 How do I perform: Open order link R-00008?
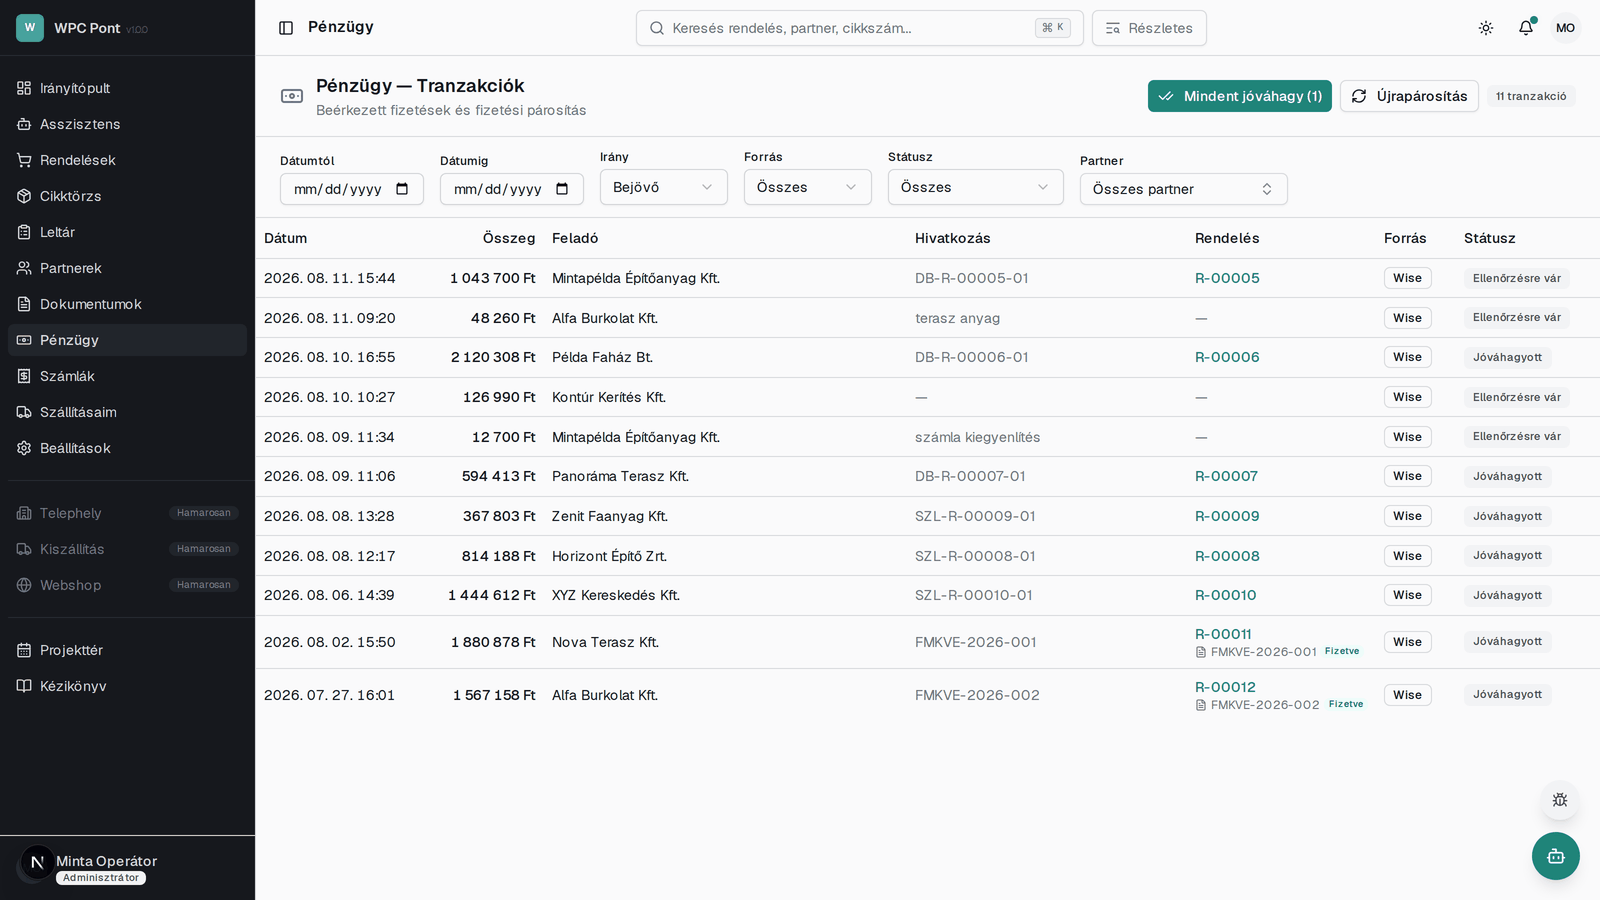(x=1227, y=556)
